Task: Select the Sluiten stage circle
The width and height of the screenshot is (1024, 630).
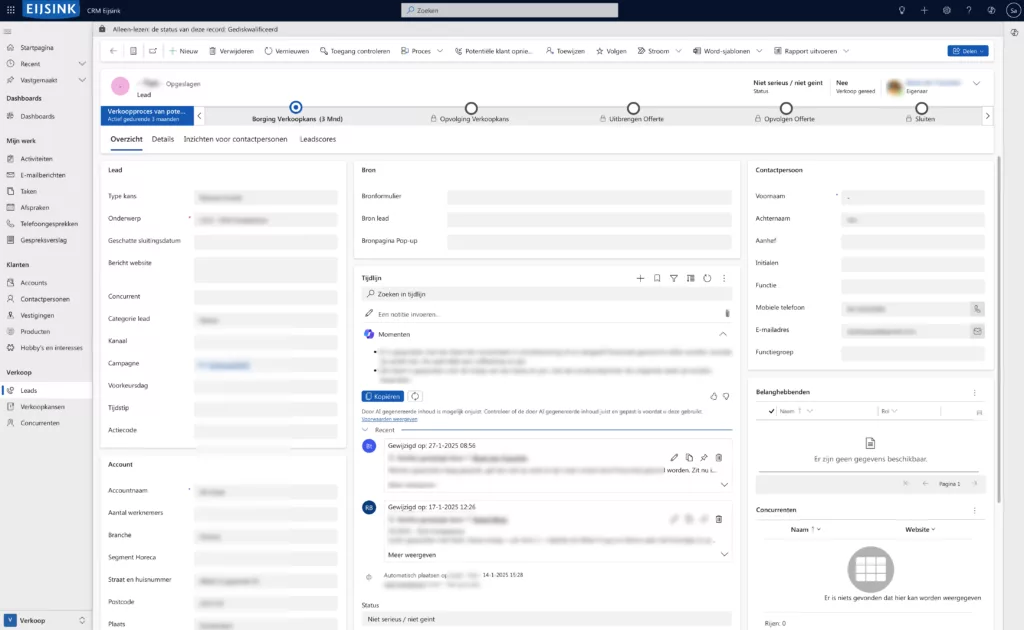Action: (921, 108)
